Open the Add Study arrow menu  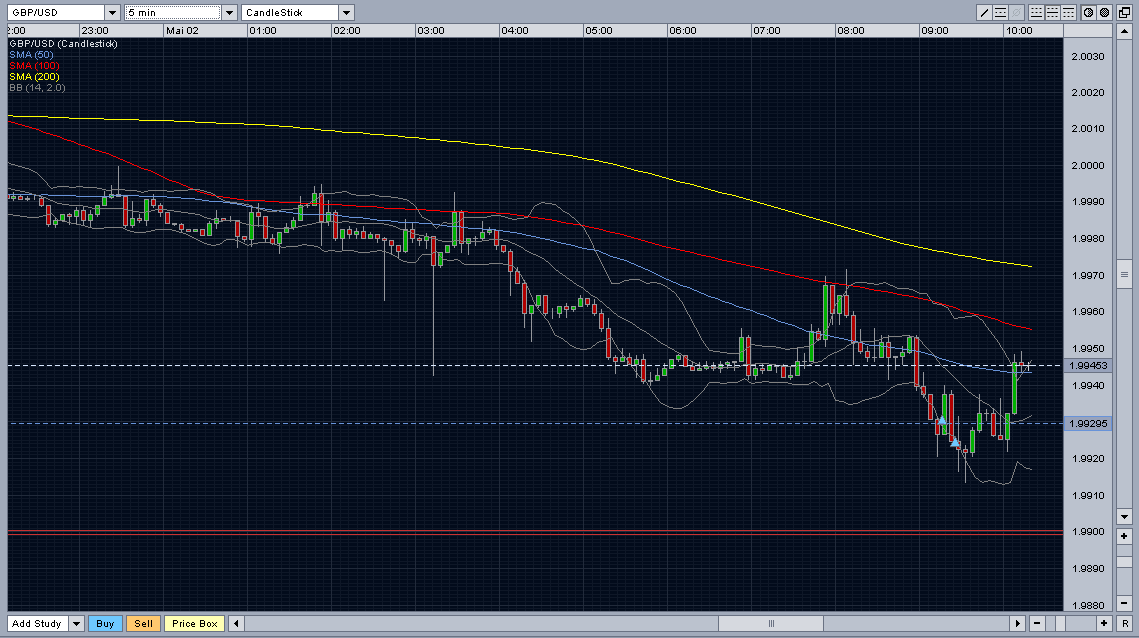pyautogui.click(x=76, y=623)
